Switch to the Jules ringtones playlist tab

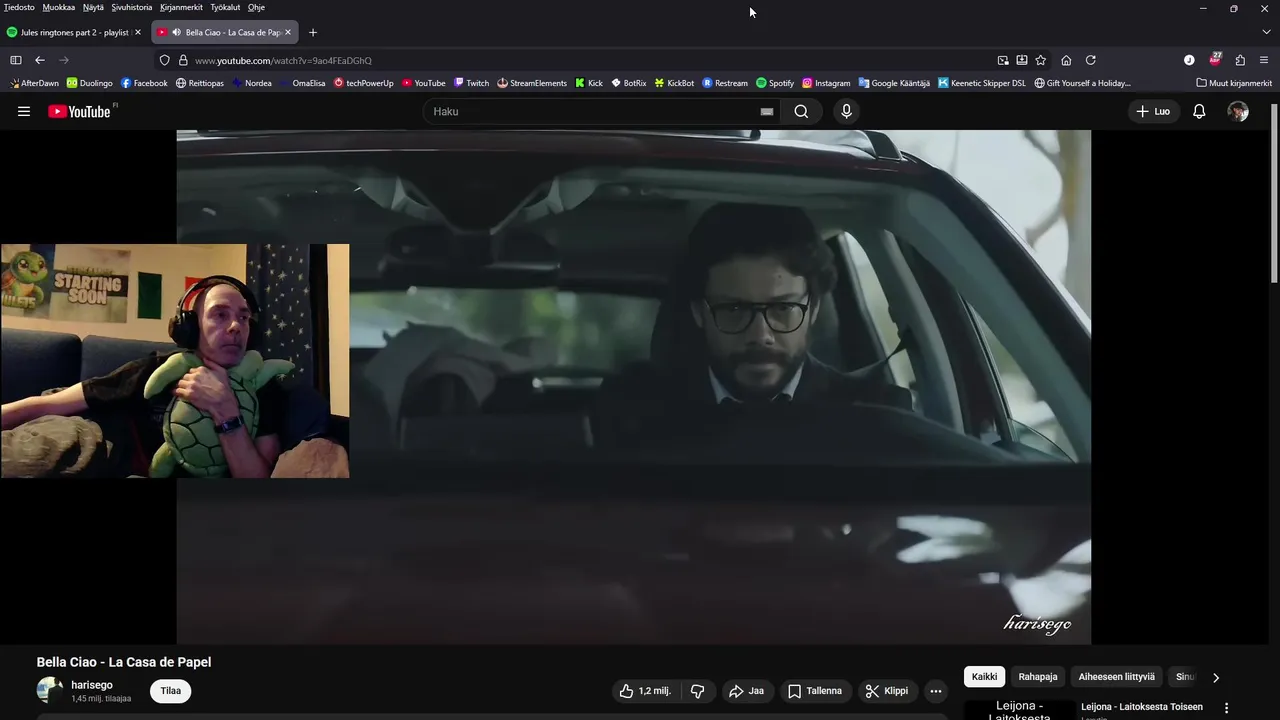[x=74, y=32]
